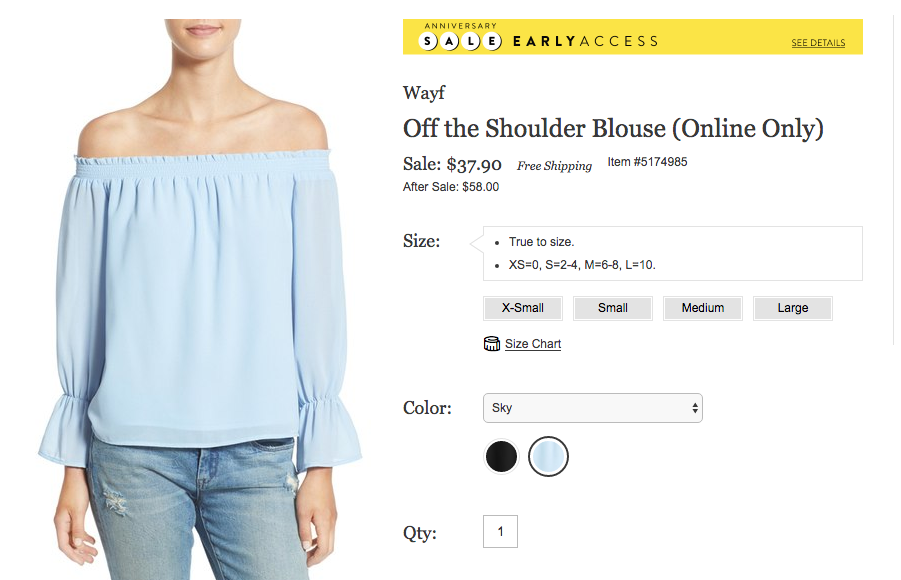
Task: Choose the Large size button
Action: click(793, 308)
